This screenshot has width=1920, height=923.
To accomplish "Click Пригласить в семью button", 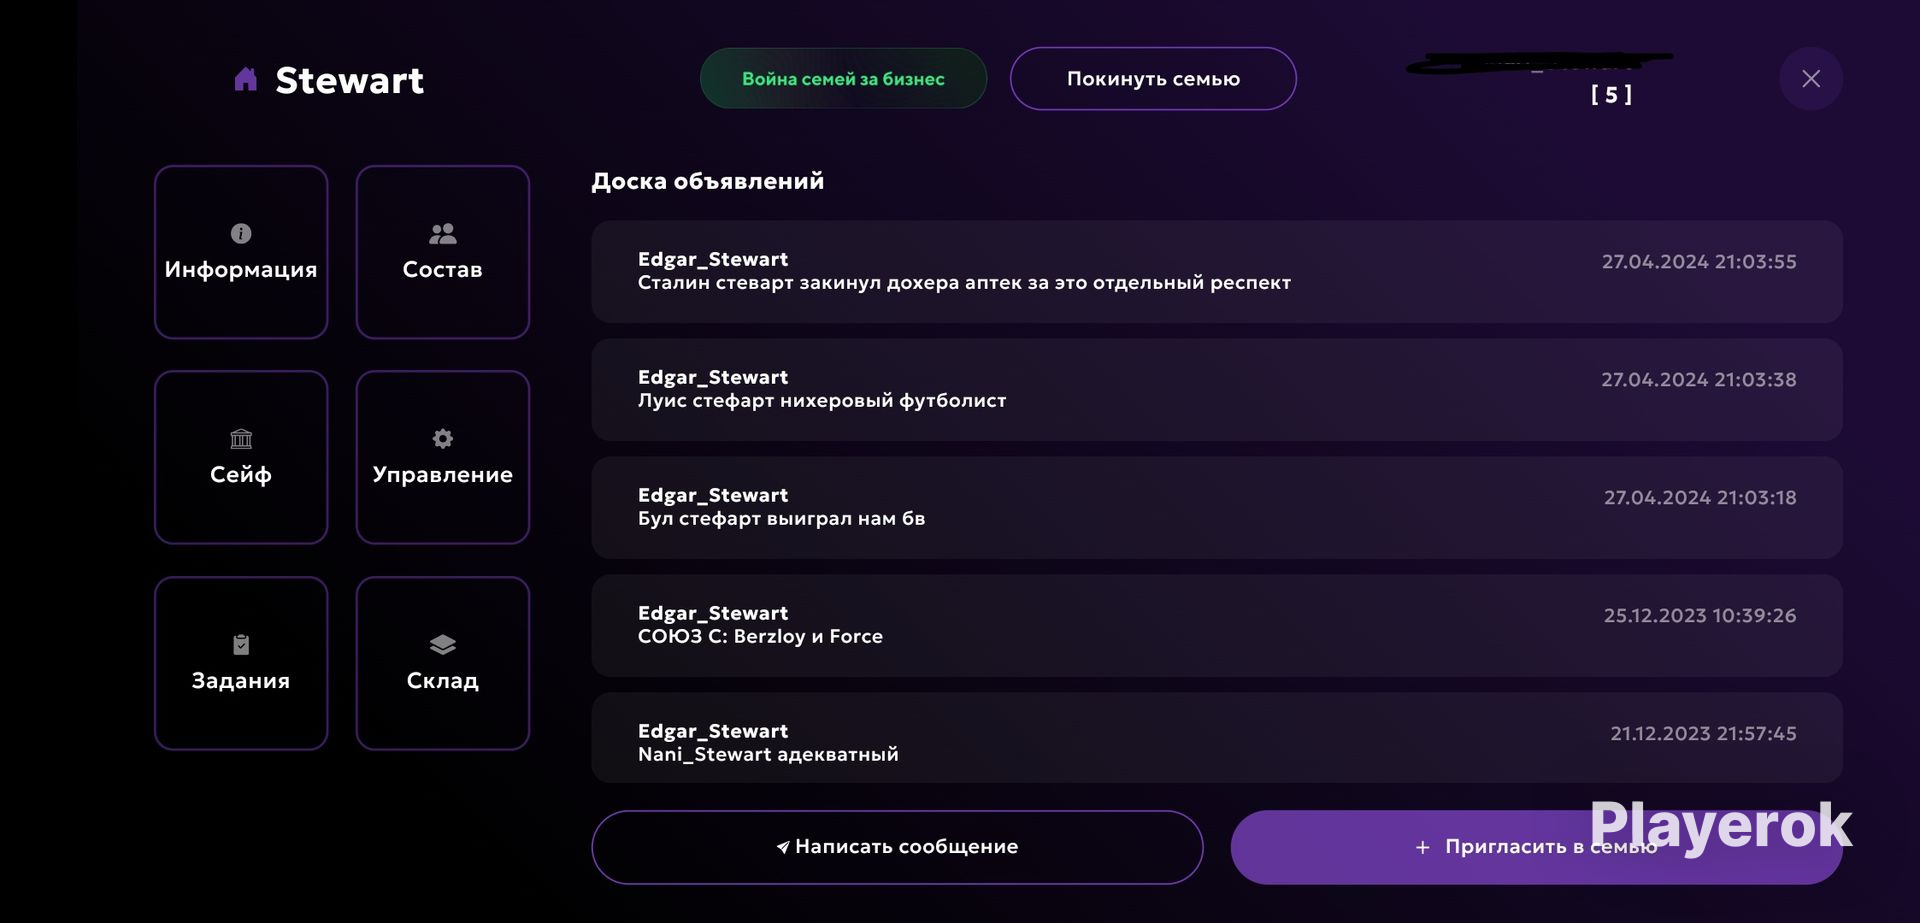I will point(1536,847).
